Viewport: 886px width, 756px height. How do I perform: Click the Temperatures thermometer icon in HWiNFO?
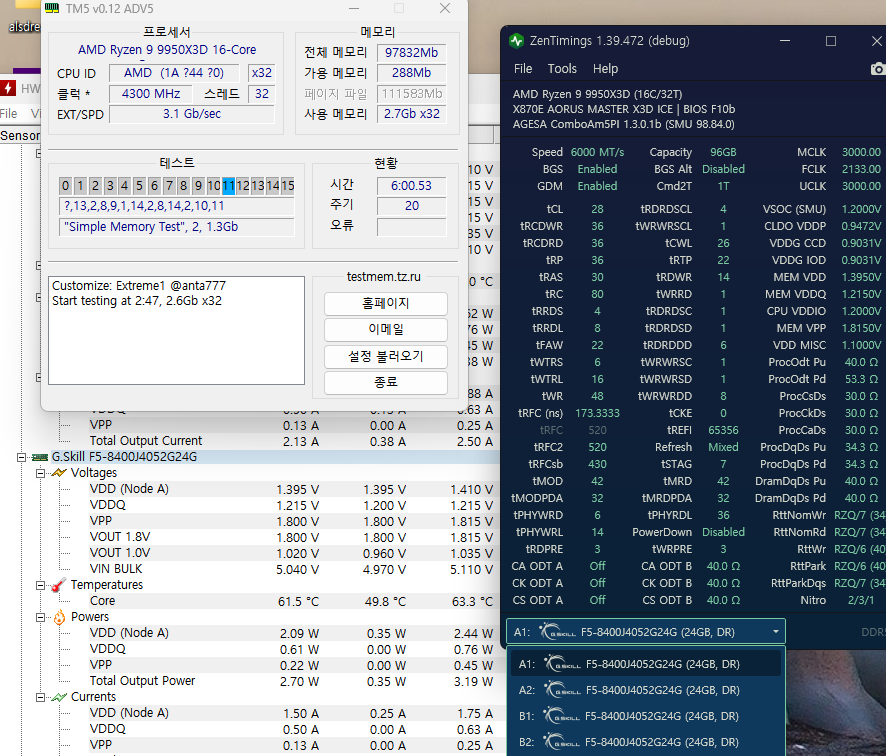tap(59, 585)
